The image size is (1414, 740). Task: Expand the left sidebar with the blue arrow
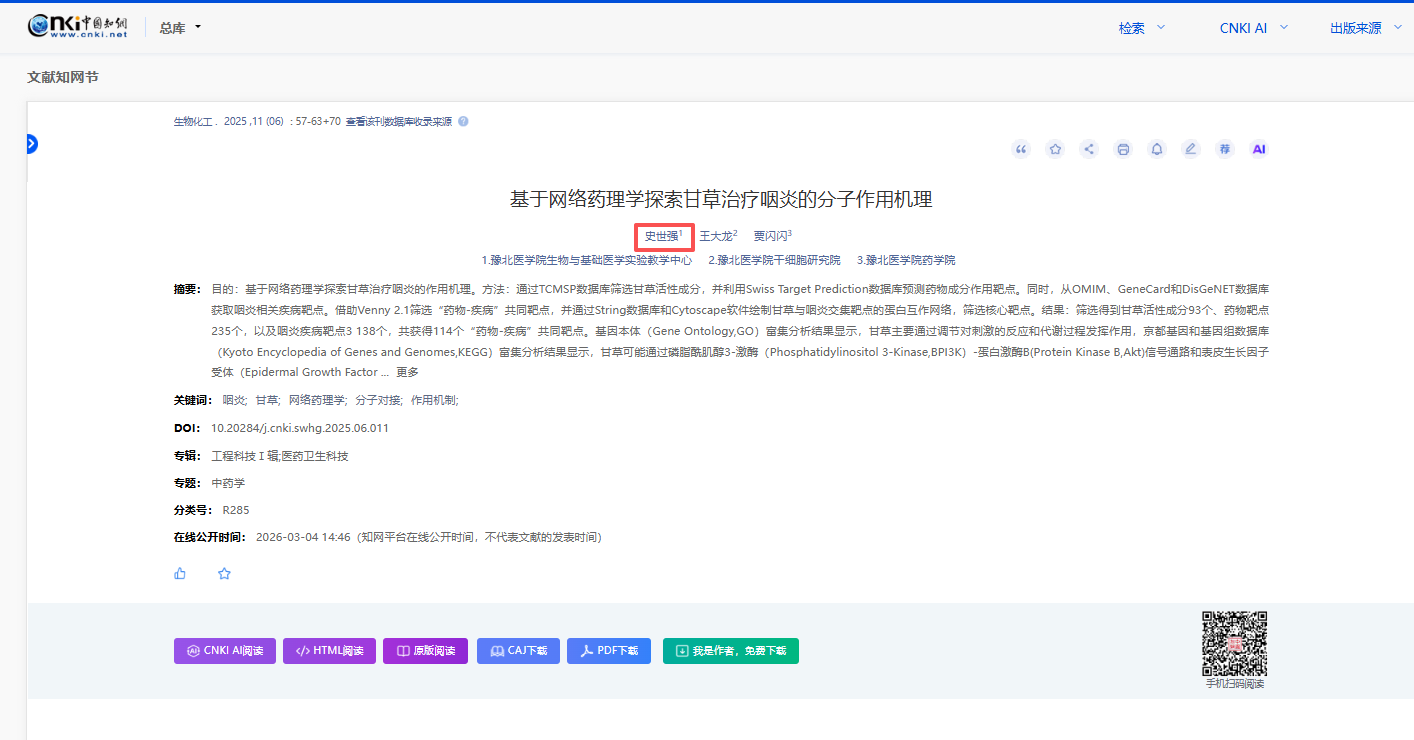30,144
